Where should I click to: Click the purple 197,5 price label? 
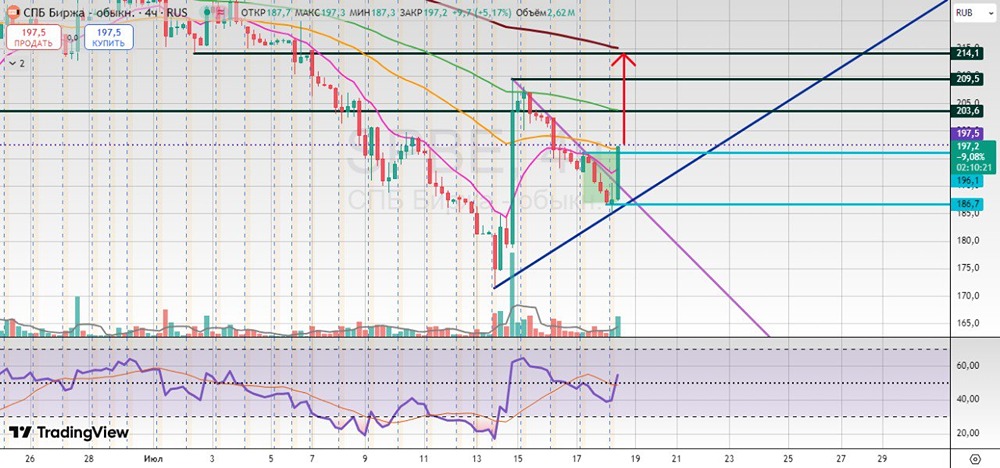click(x=967, y=133)
